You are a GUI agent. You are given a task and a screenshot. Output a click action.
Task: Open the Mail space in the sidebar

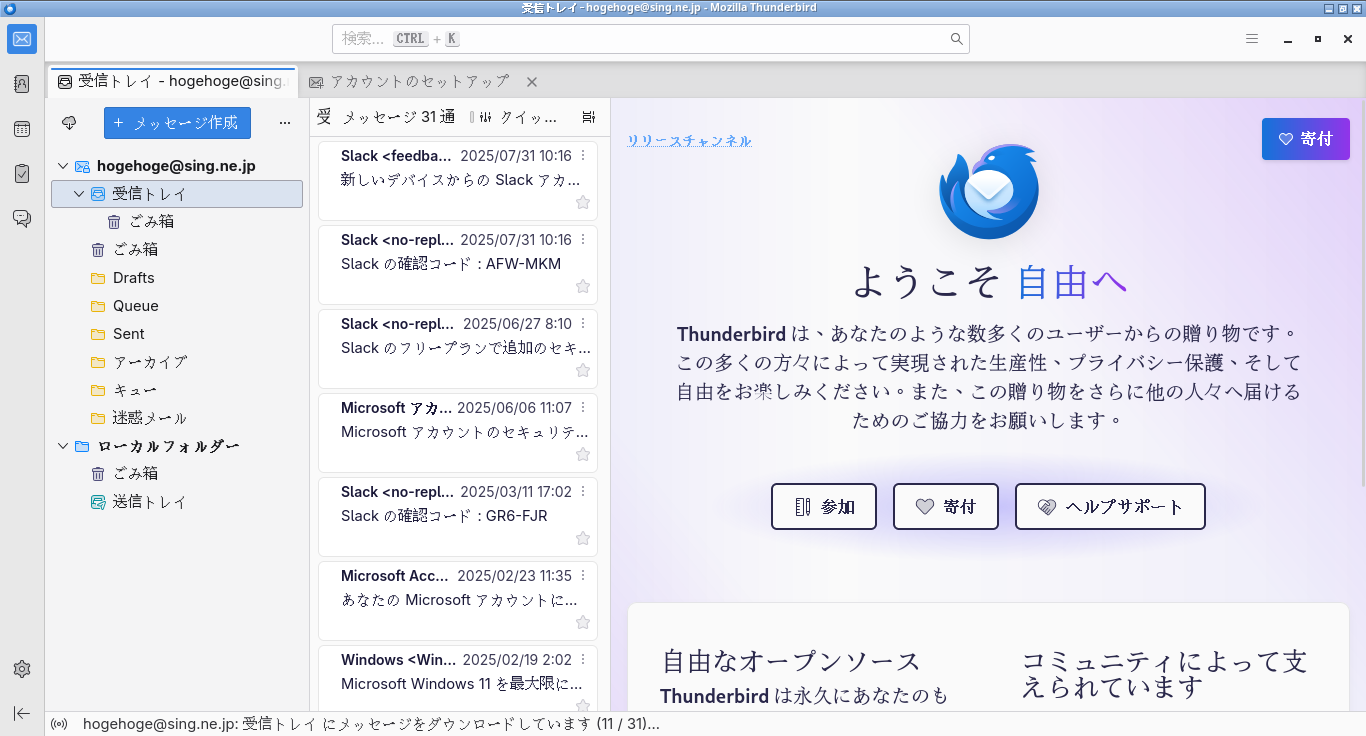tap(22, 39)
